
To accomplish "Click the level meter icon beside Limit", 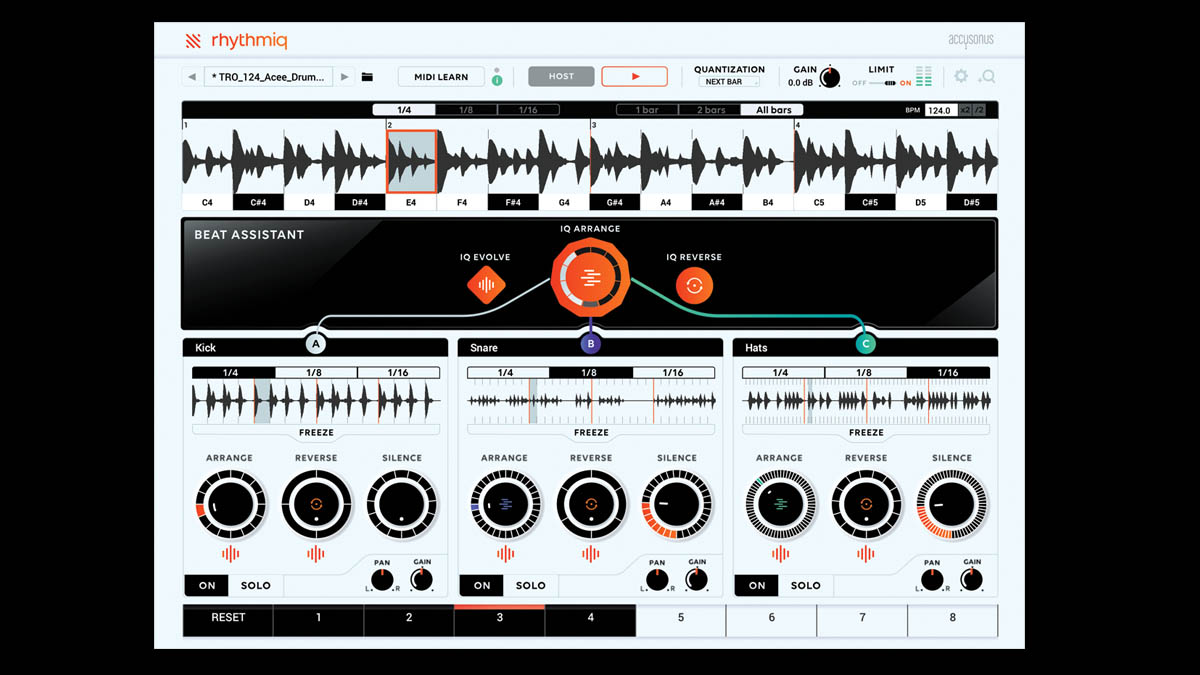I will click(923, 76).
